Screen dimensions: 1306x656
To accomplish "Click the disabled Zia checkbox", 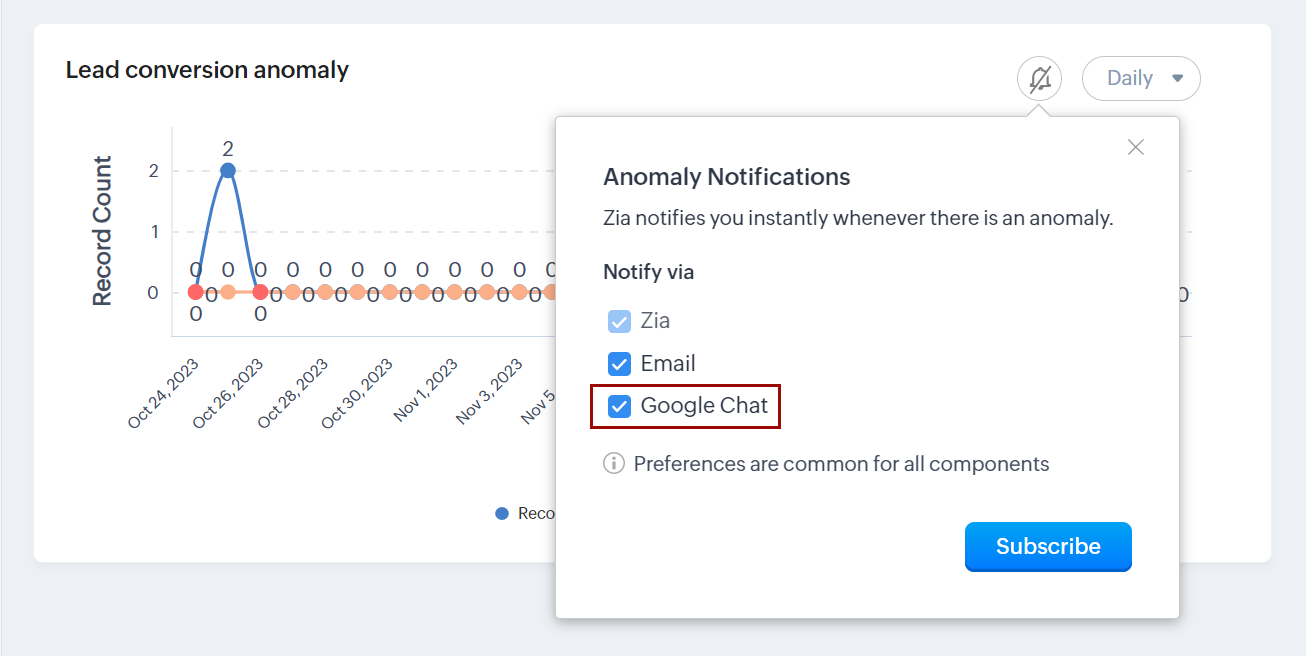I will 620,321.
